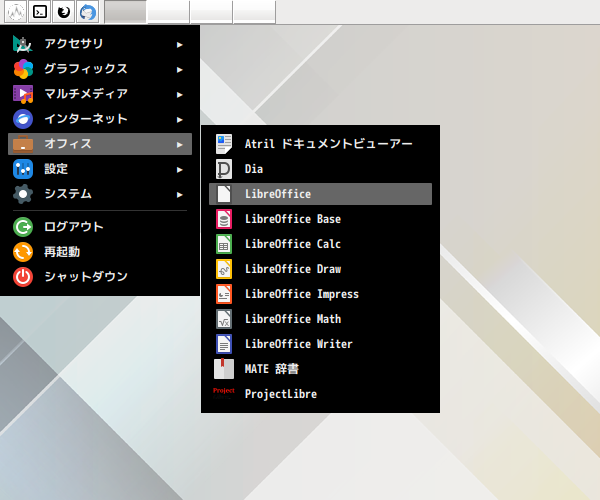
Task: Select the ログアウト label
Action: point(74,226)
